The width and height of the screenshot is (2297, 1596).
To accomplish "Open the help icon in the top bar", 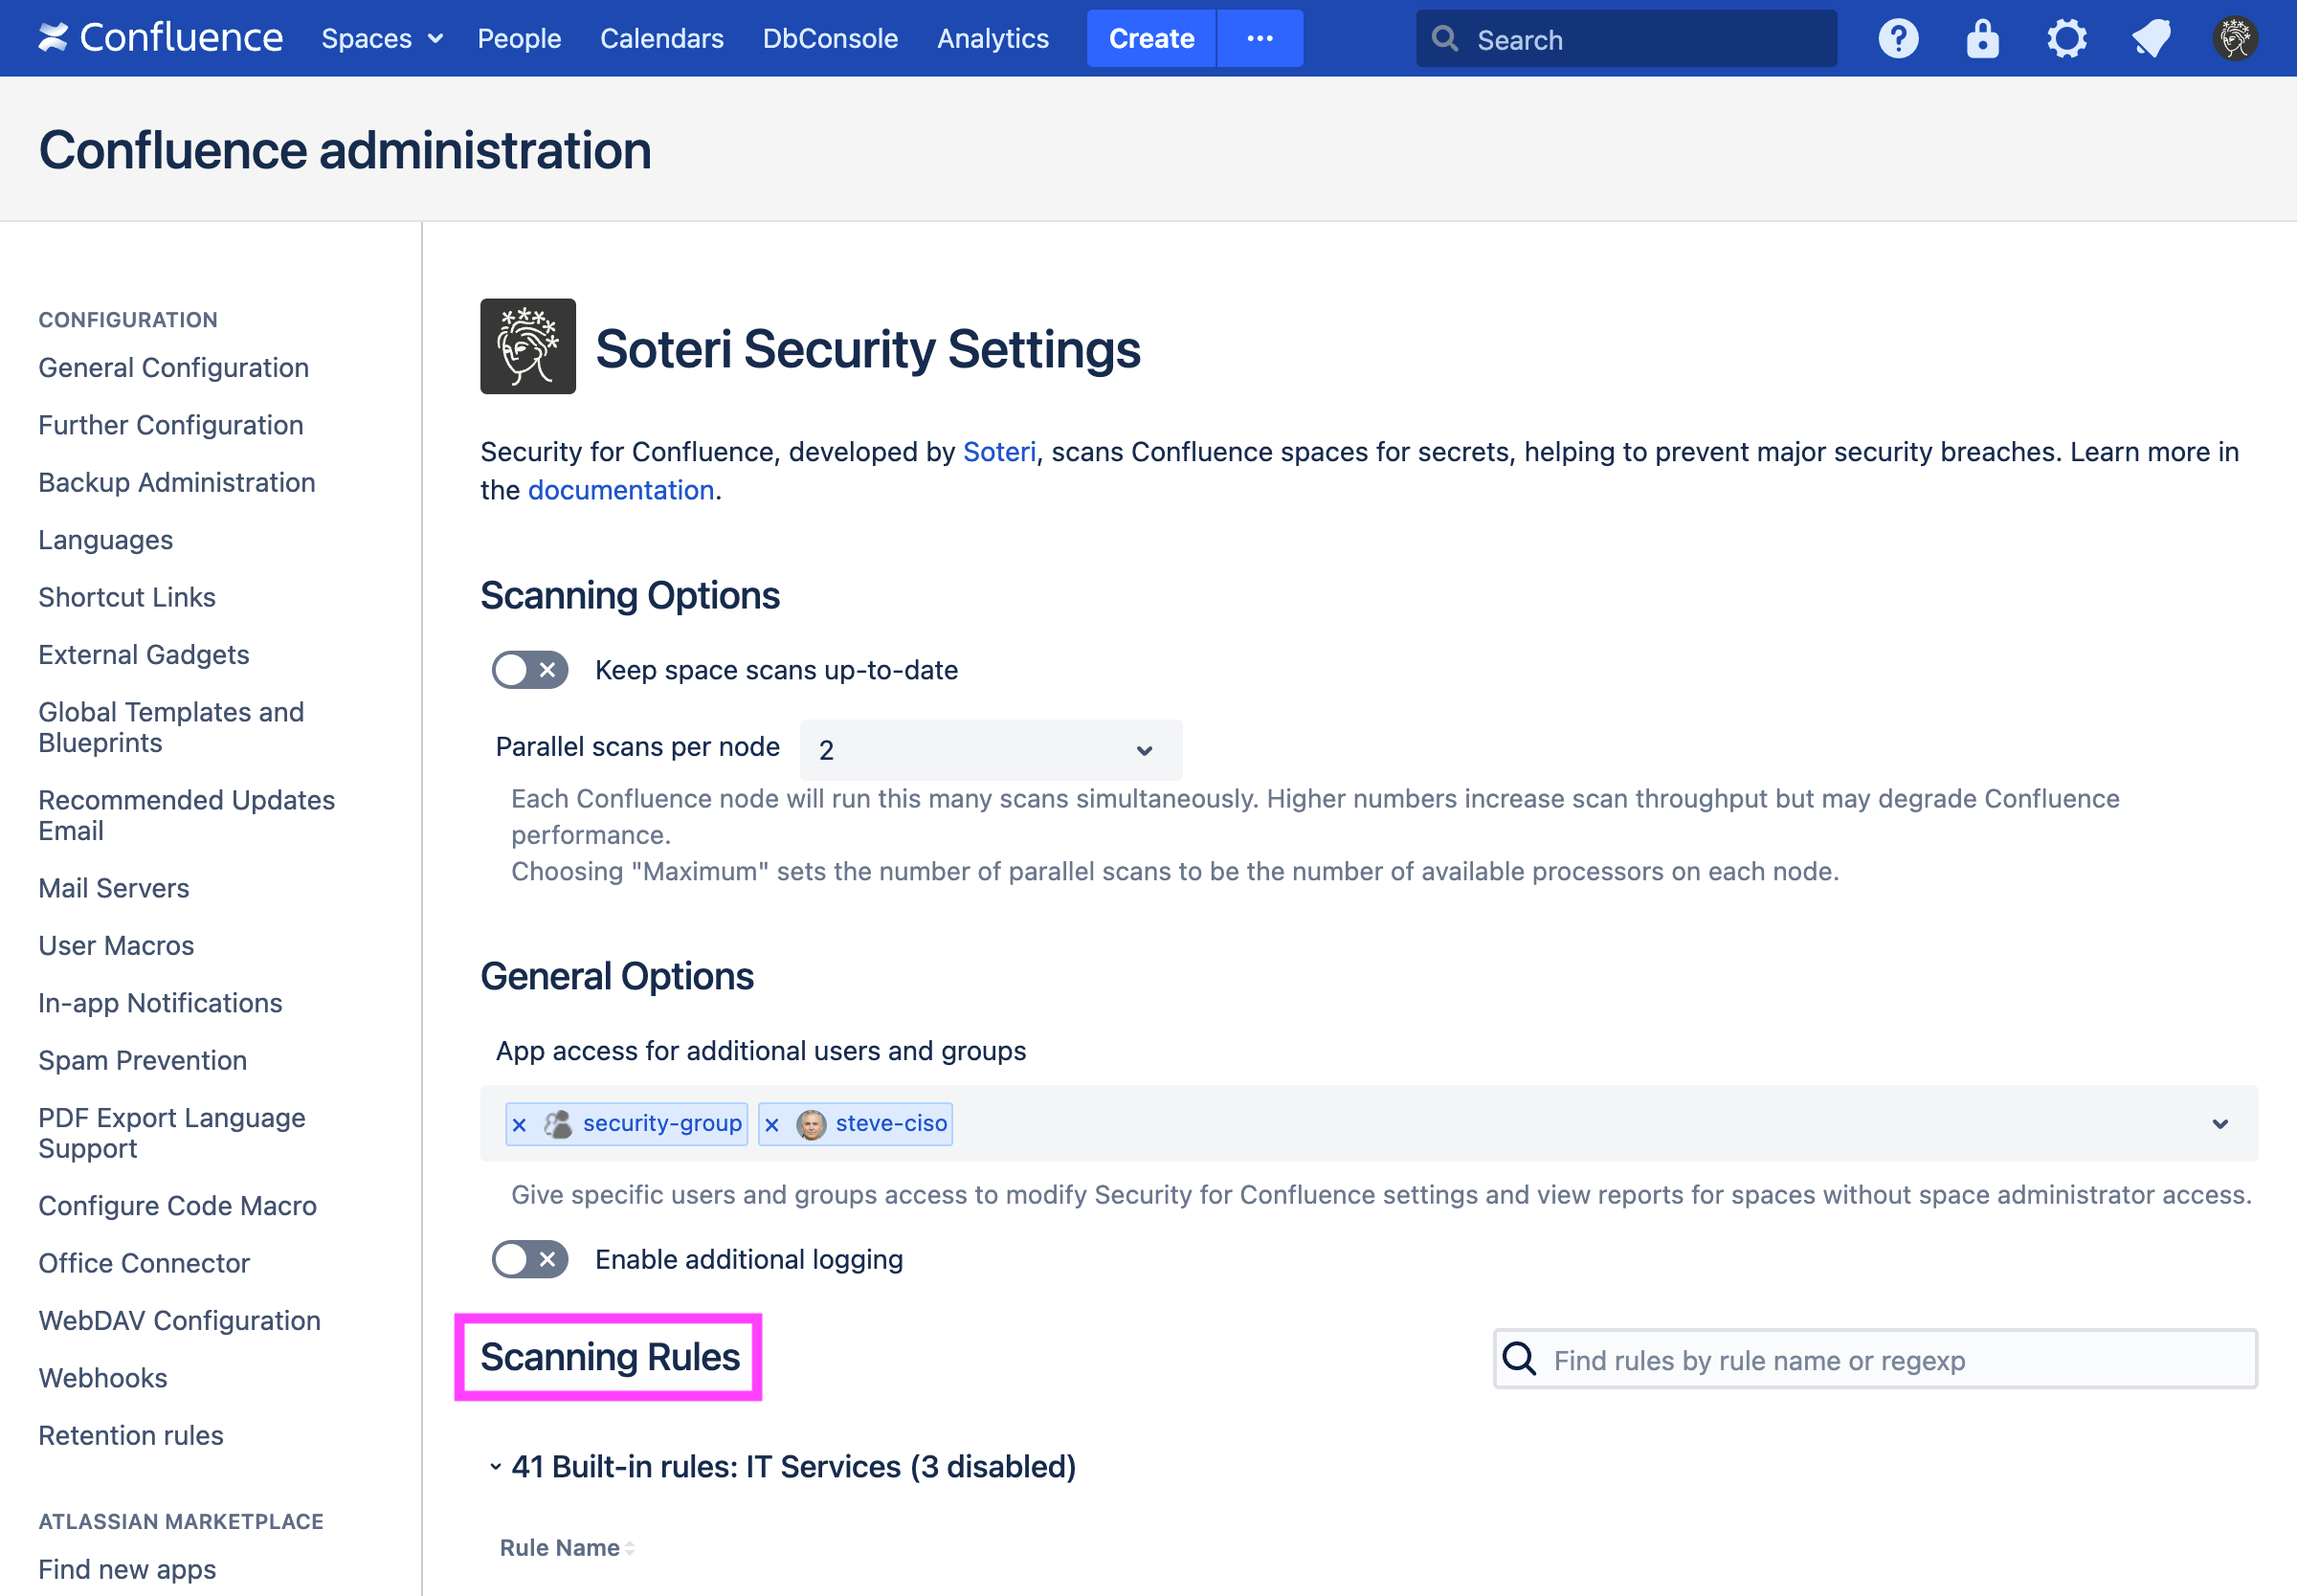I will pos(1897,37).
